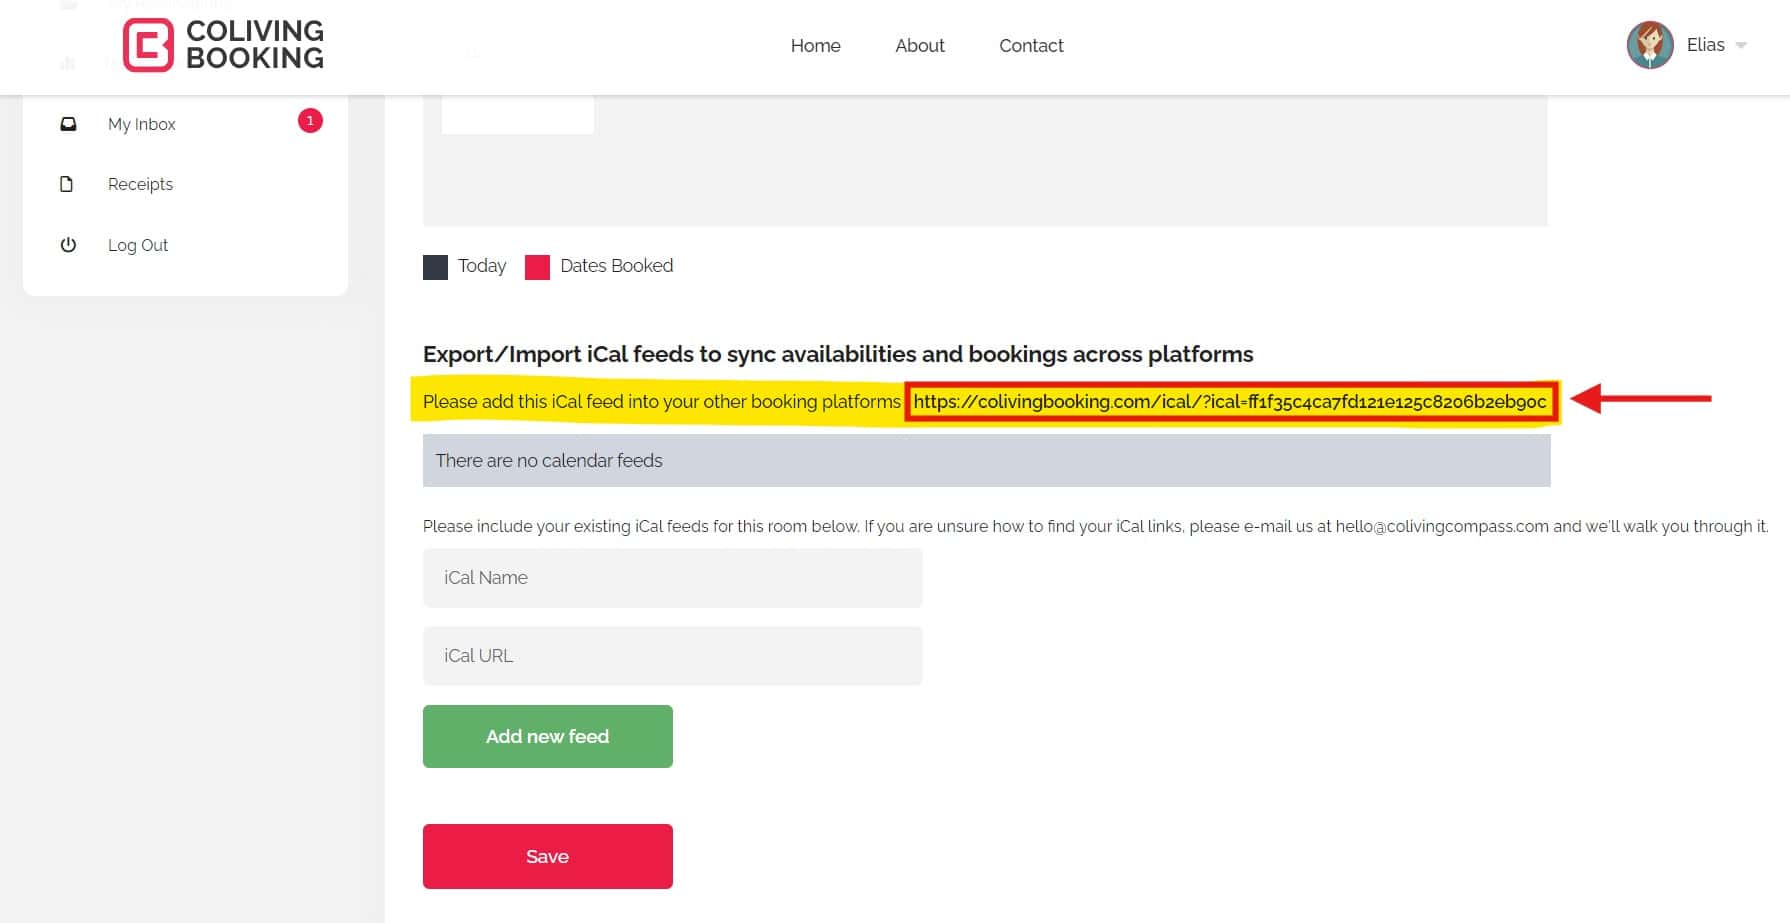Open the About menu item

[919, 46]
